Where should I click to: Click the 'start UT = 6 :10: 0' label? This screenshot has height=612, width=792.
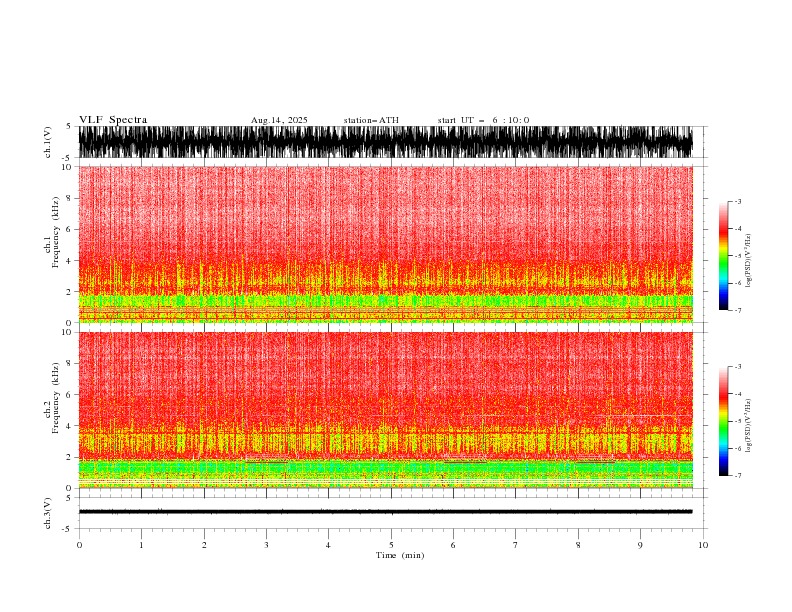pos(483,120)
